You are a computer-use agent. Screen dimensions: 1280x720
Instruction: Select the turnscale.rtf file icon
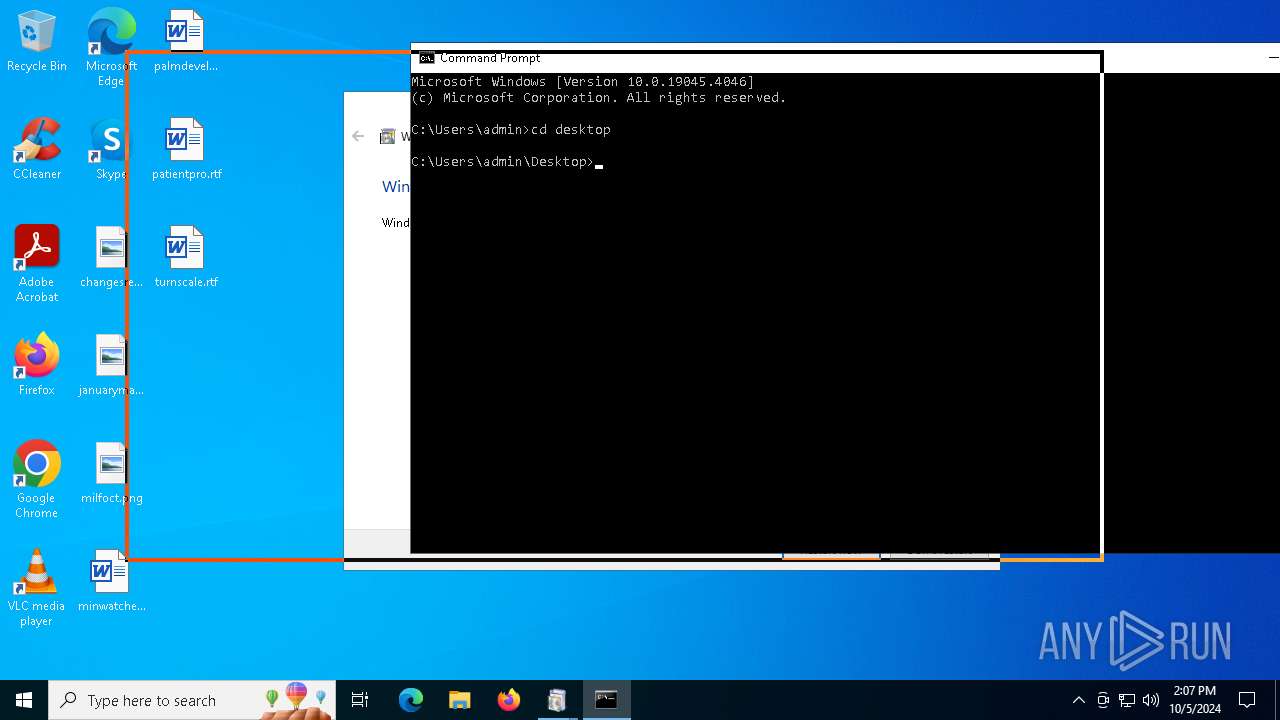click(186, 257)
